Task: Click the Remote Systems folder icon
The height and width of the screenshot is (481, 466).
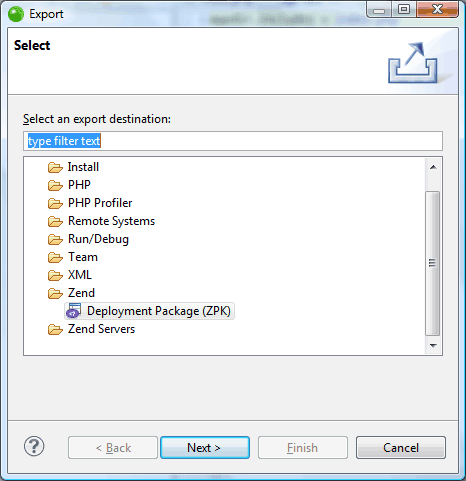Action: pyautogui.click(x=55, y=221)
